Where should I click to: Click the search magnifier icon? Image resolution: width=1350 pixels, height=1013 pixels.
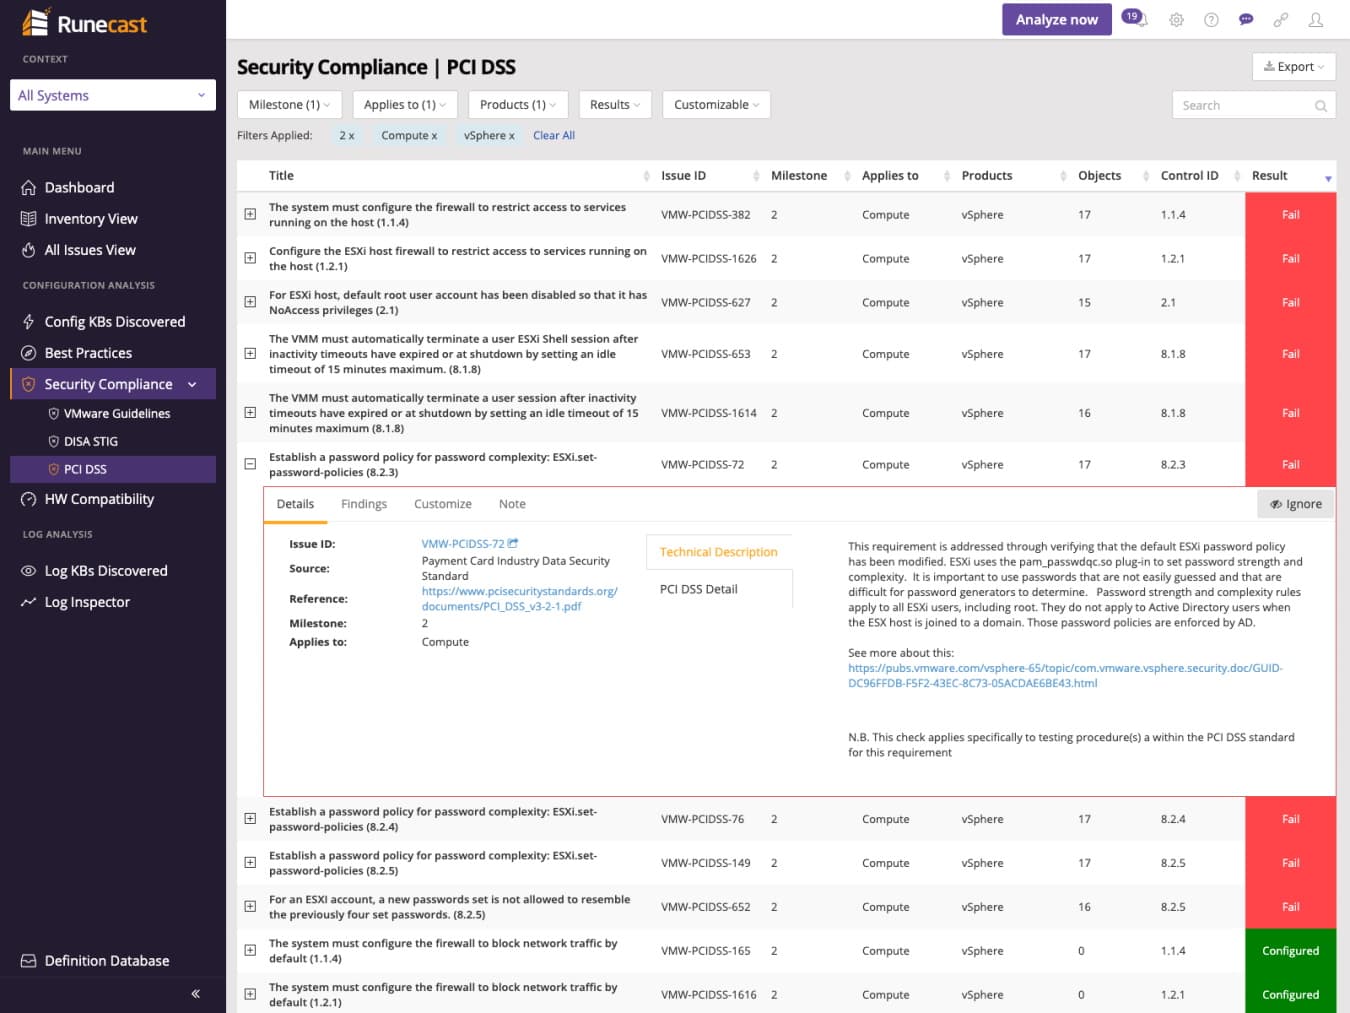click(1321, 106)
